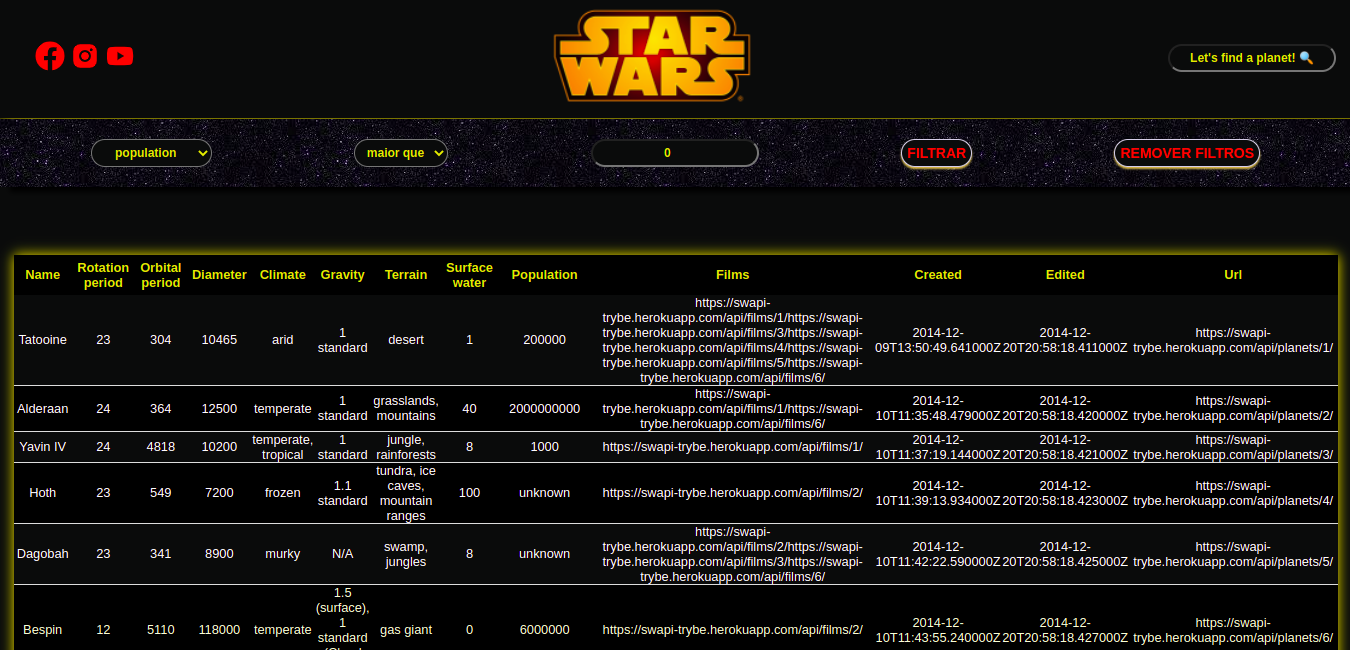Click the Climate column header
The width and height of the screenshot is (1350, 650).
tap(283, 275)
